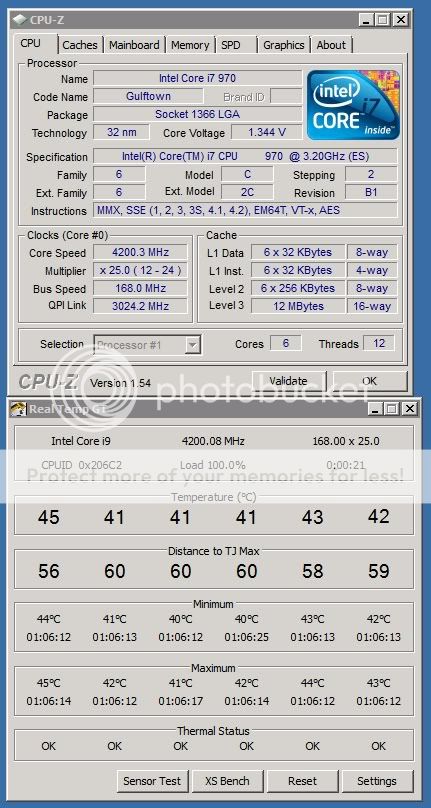
Task: Click the Intel Core i7 logo
Action: 353,105
